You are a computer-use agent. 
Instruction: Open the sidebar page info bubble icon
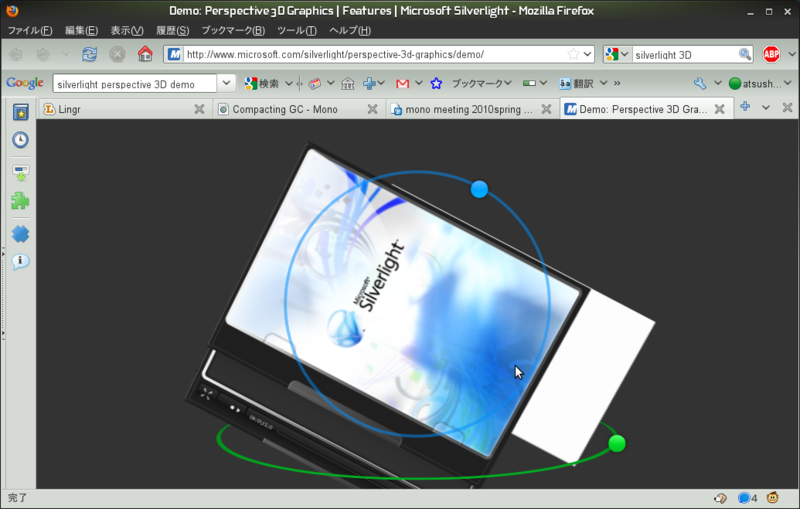pos(20,262)
